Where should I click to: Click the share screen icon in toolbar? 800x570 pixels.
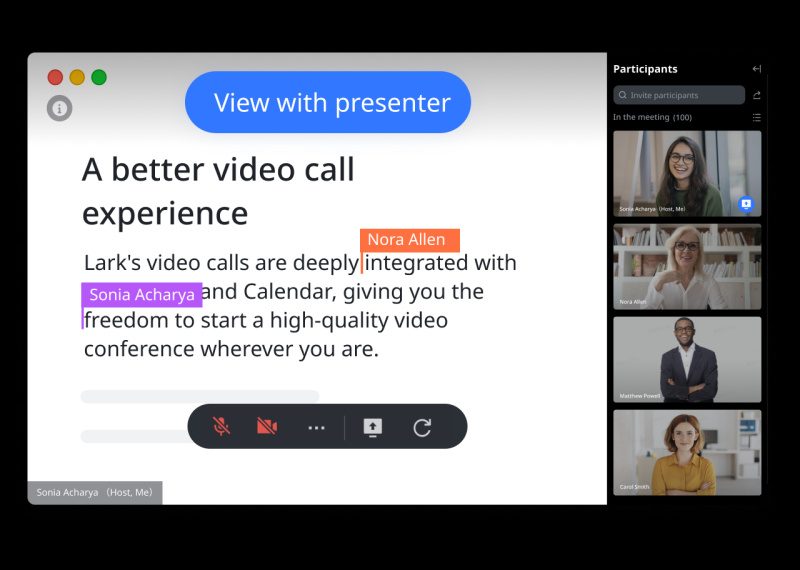point(372,427)
